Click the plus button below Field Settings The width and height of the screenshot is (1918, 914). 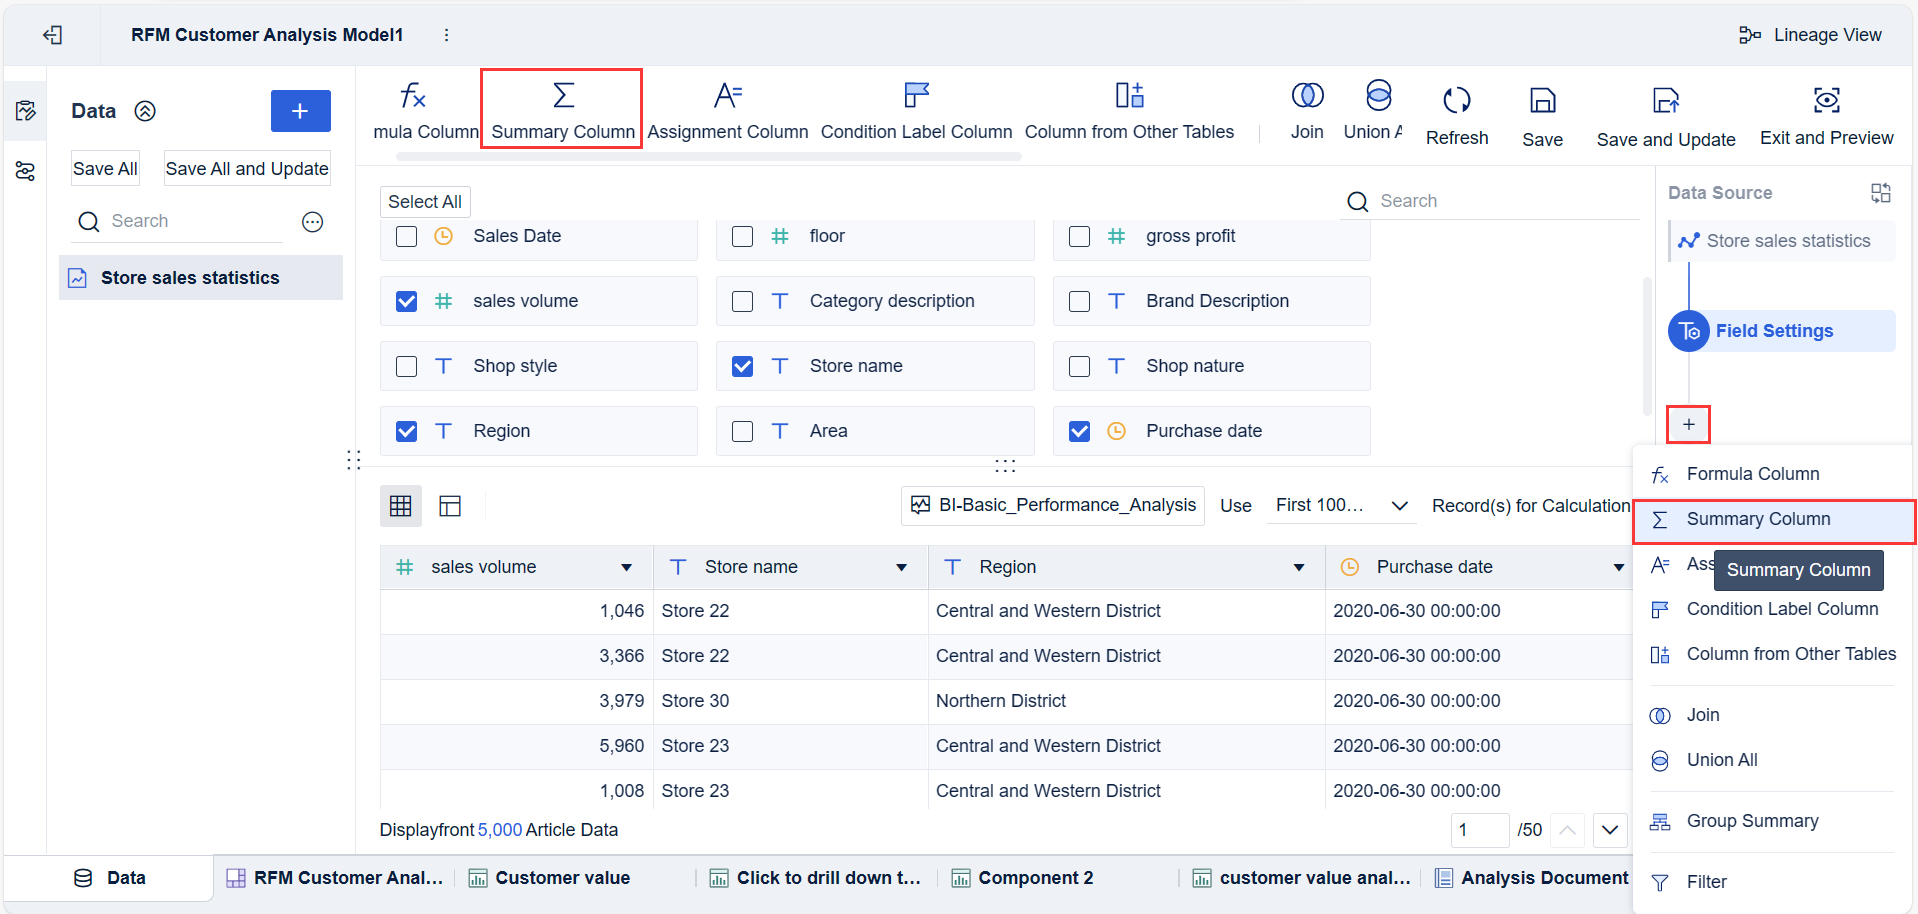1689,425
